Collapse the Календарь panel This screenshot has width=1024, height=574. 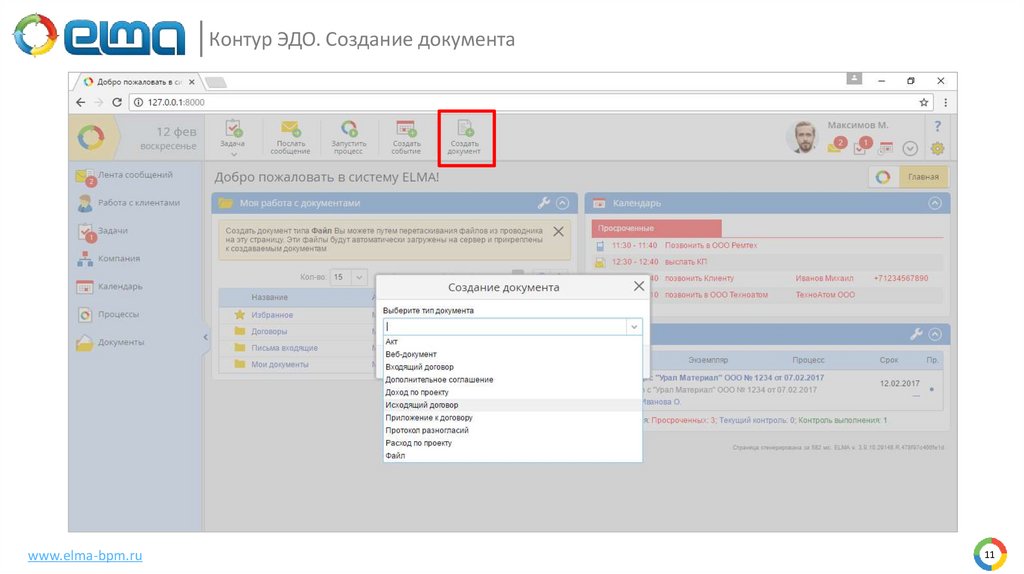(x=935, y=203)
